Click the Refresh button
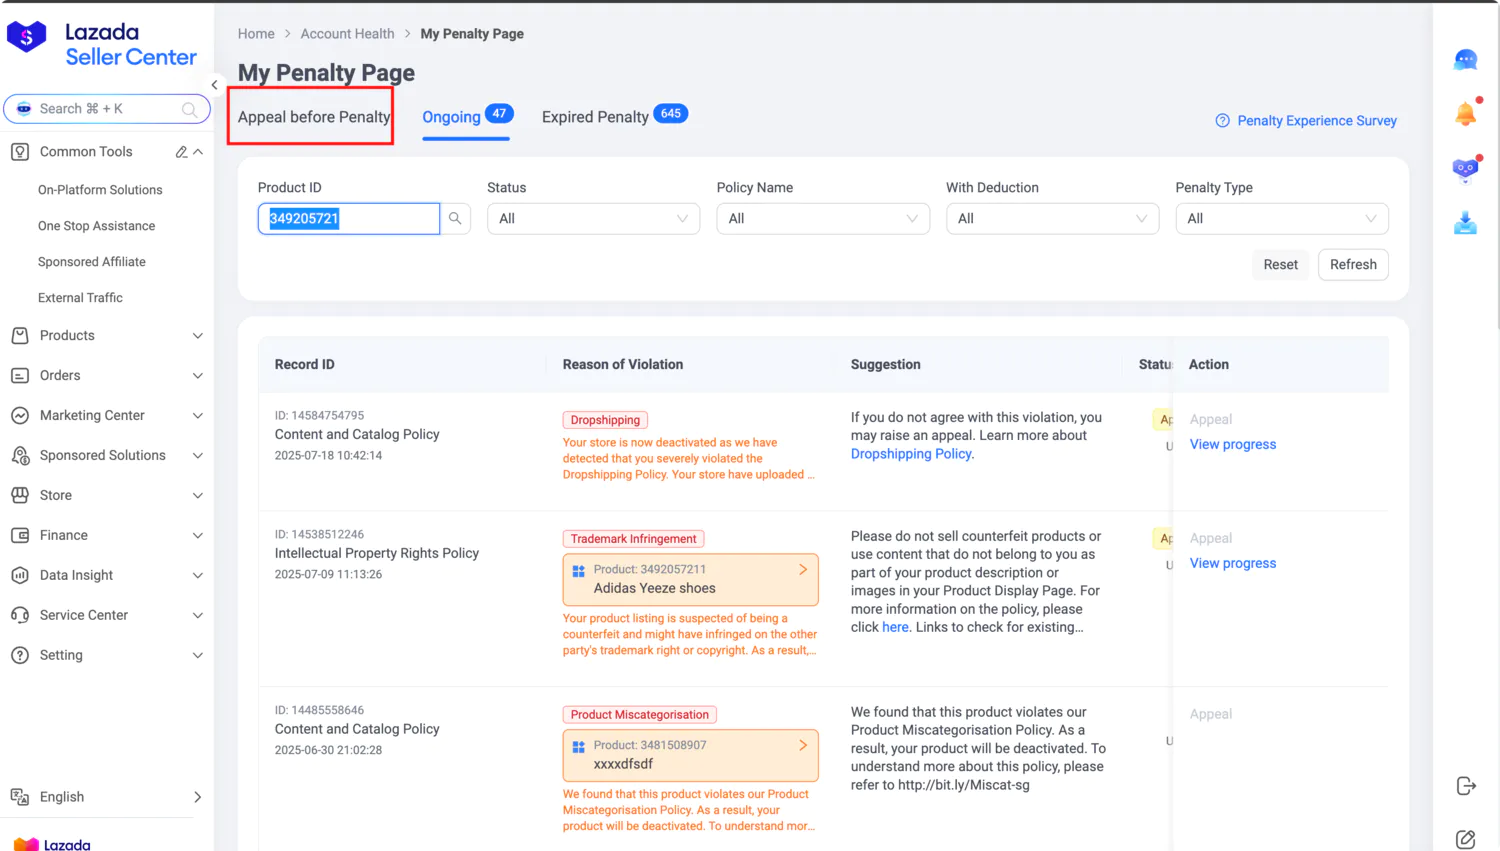Screen dimensions: 1500x851 click(x=1352, y=265)
